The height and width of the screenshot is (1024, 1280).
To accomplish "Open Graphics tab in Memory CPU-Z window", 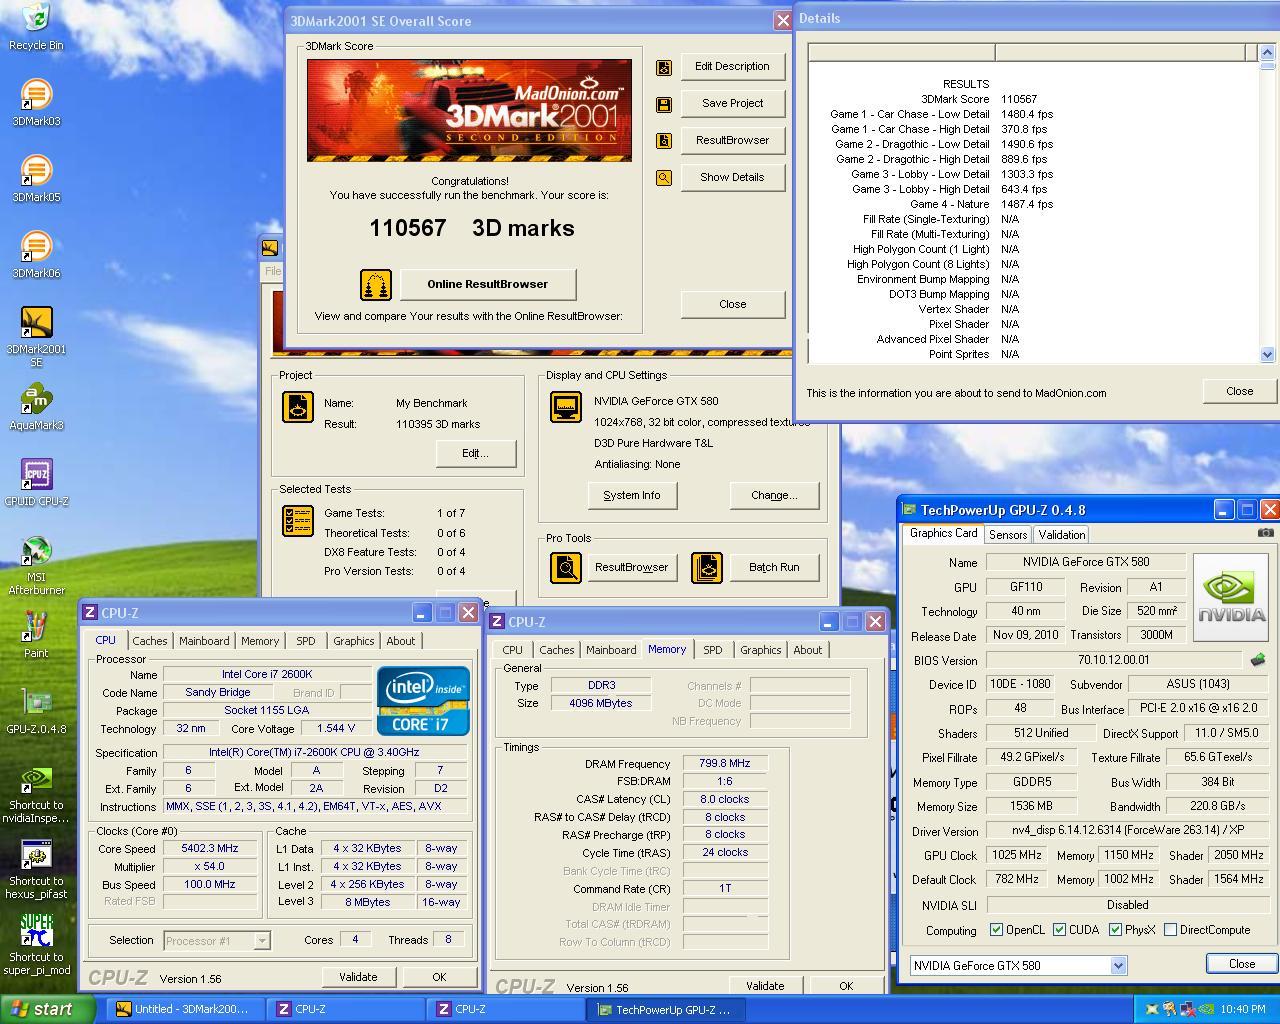I will [761, 650].
